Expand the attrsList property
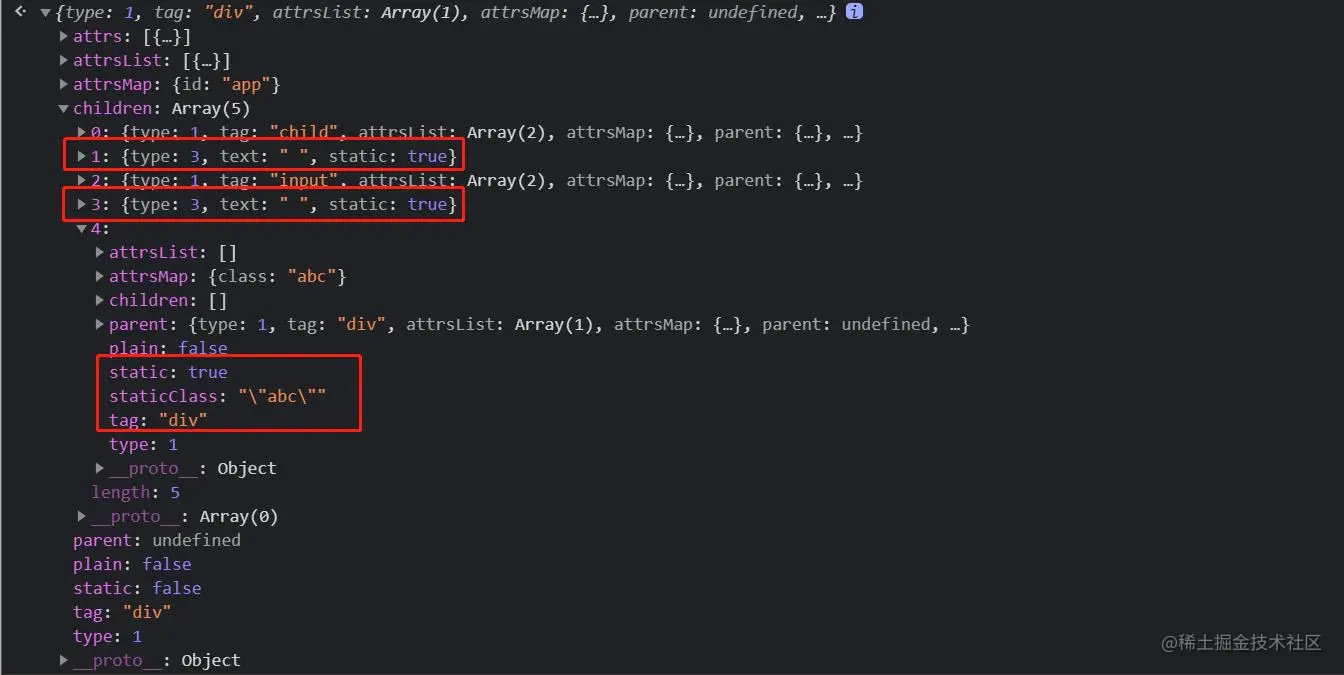The width and height of the screenshot is (1344, 675). click(x=63, y=60)
